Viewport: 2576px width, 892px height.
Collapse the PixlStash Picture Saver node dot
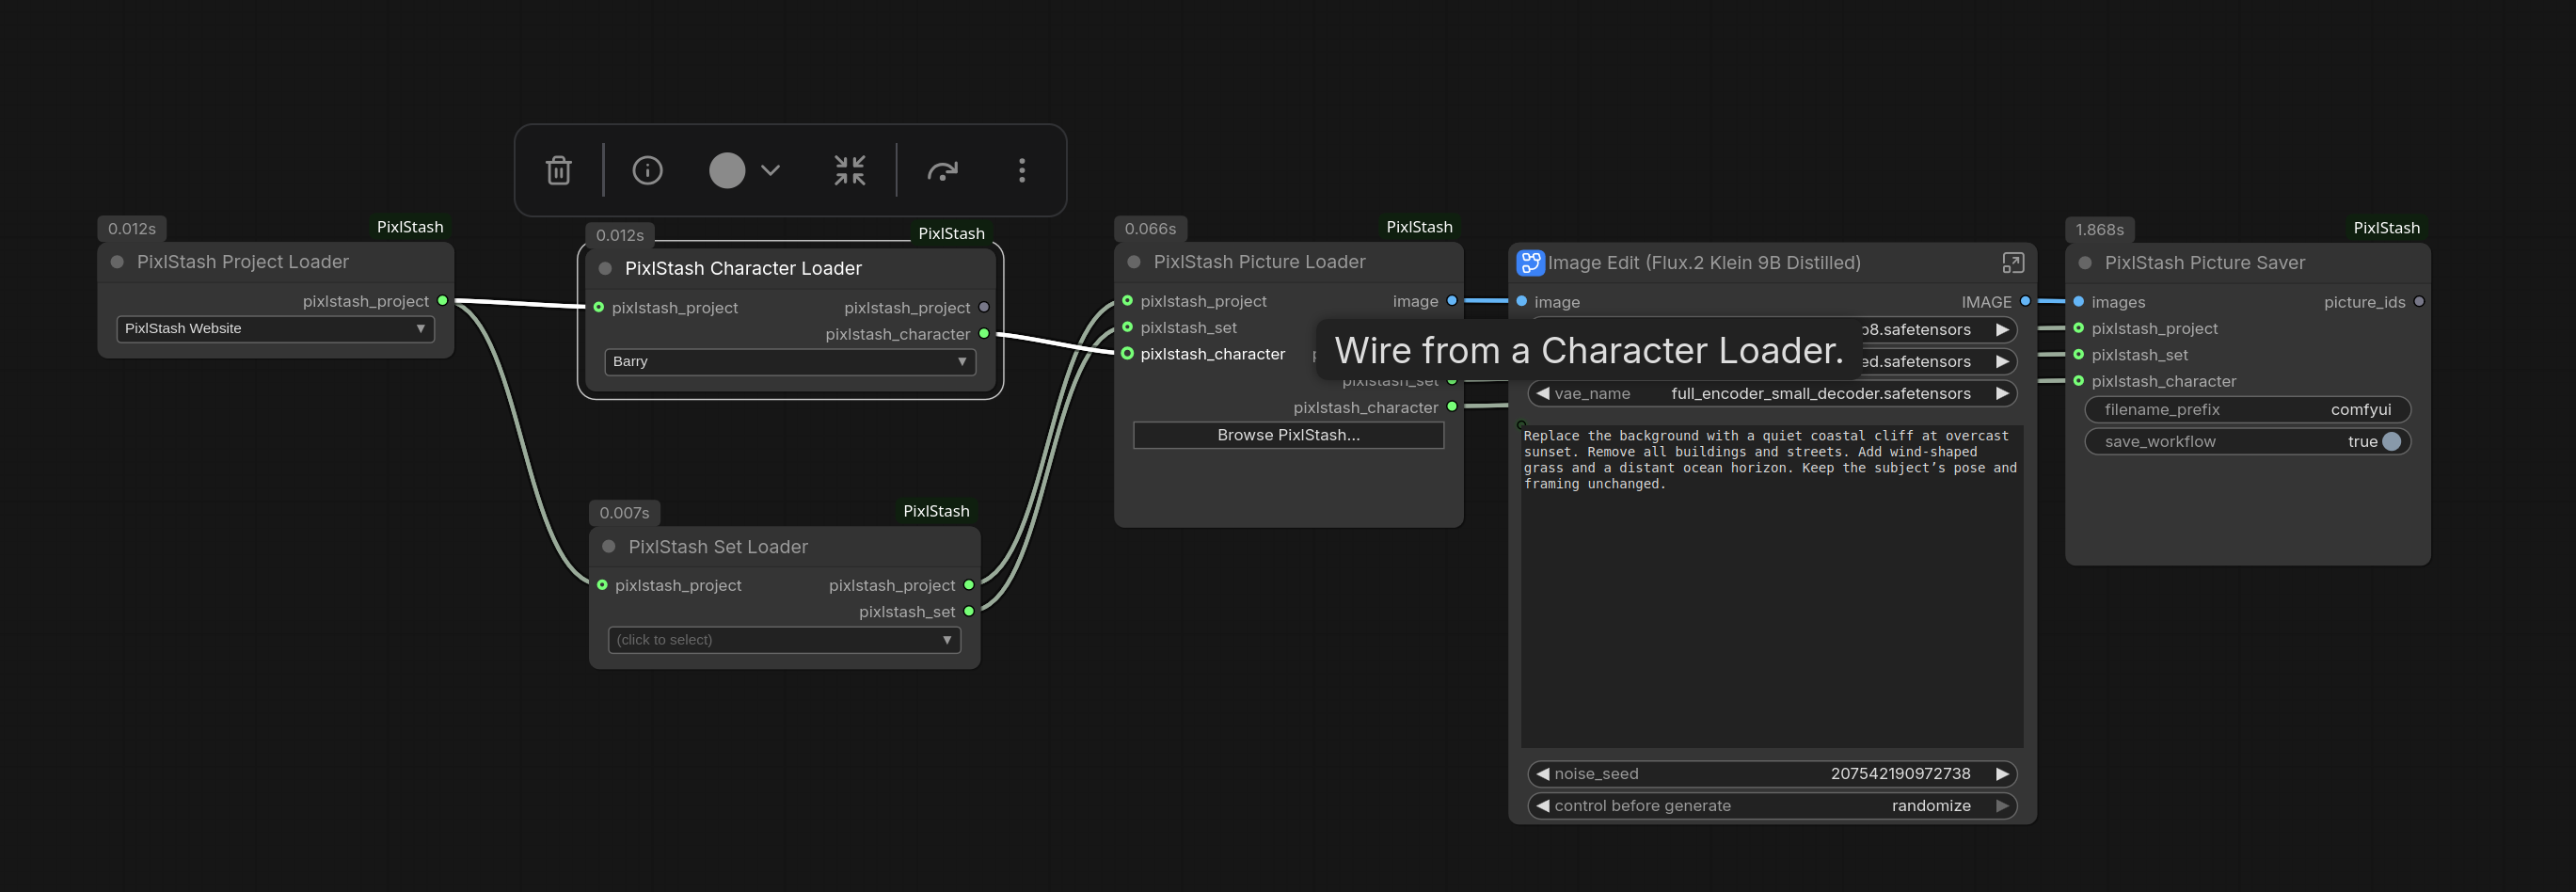pyautogui.click(x=2084, y=263)
